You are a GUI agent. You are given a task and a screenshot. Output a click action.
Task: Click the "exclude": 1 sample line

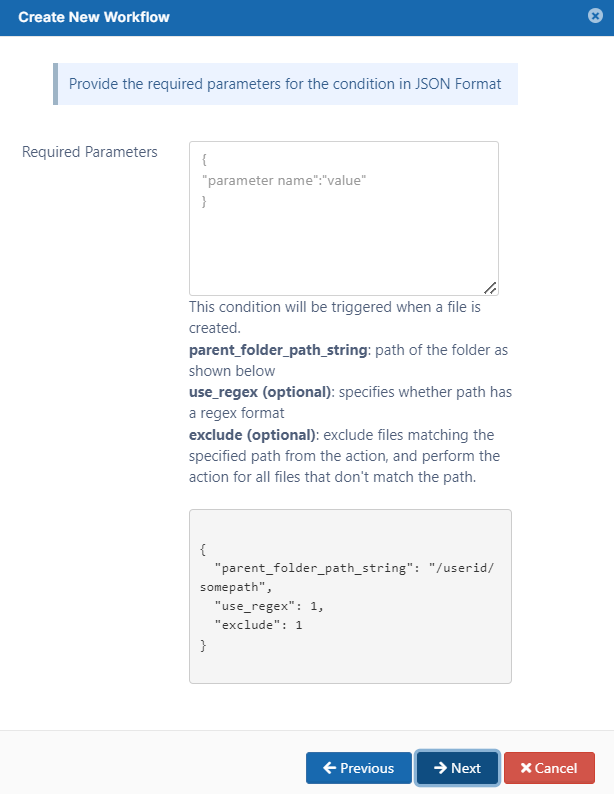[259, 625]
